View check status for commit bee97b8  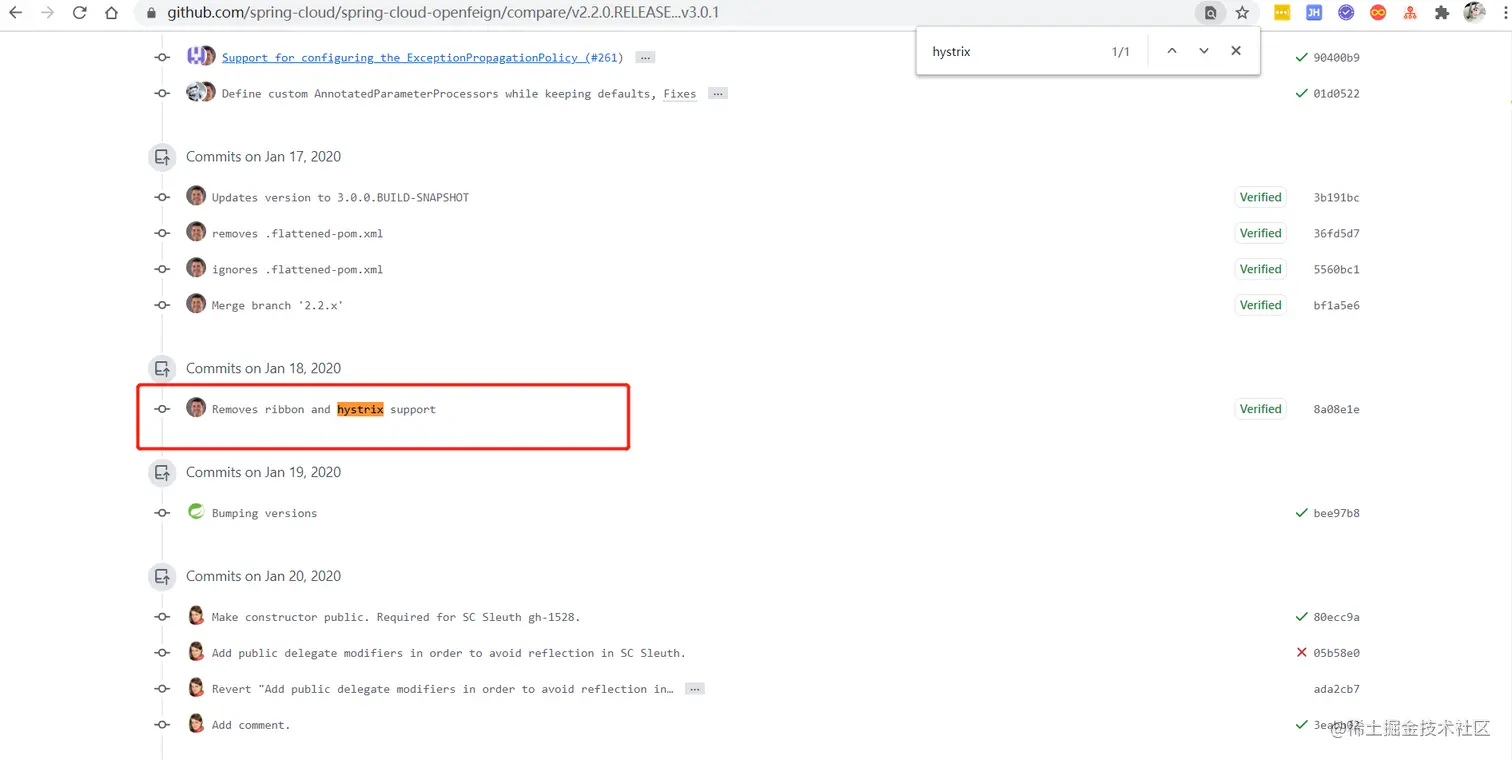click(1301, 513)
